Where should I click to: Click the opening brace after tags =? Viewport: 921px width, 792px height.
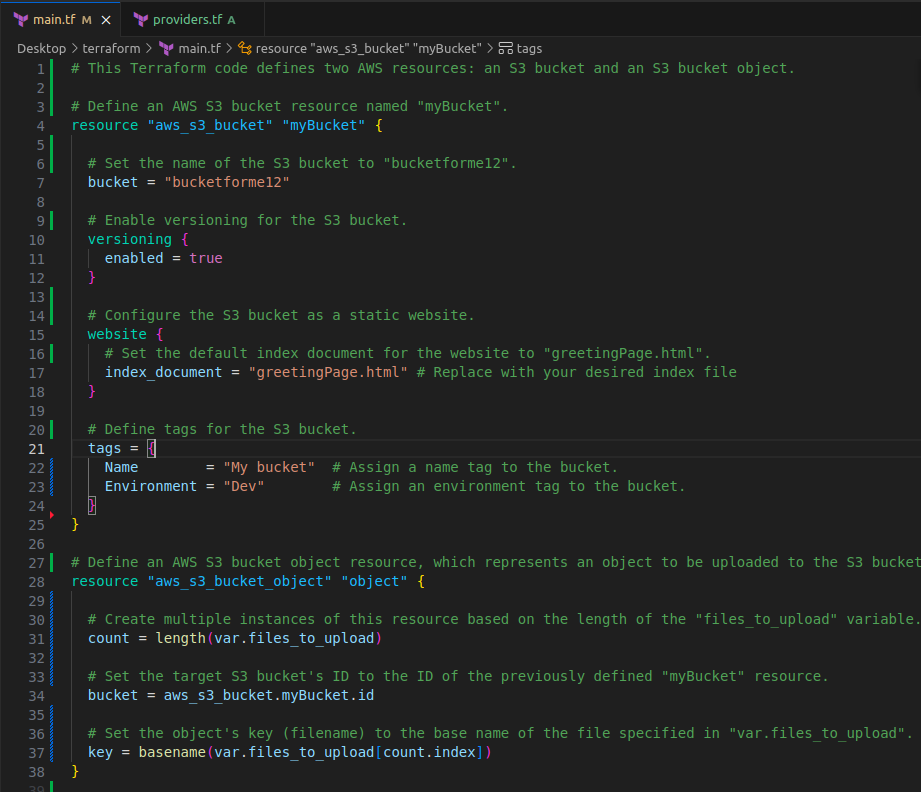151,448
